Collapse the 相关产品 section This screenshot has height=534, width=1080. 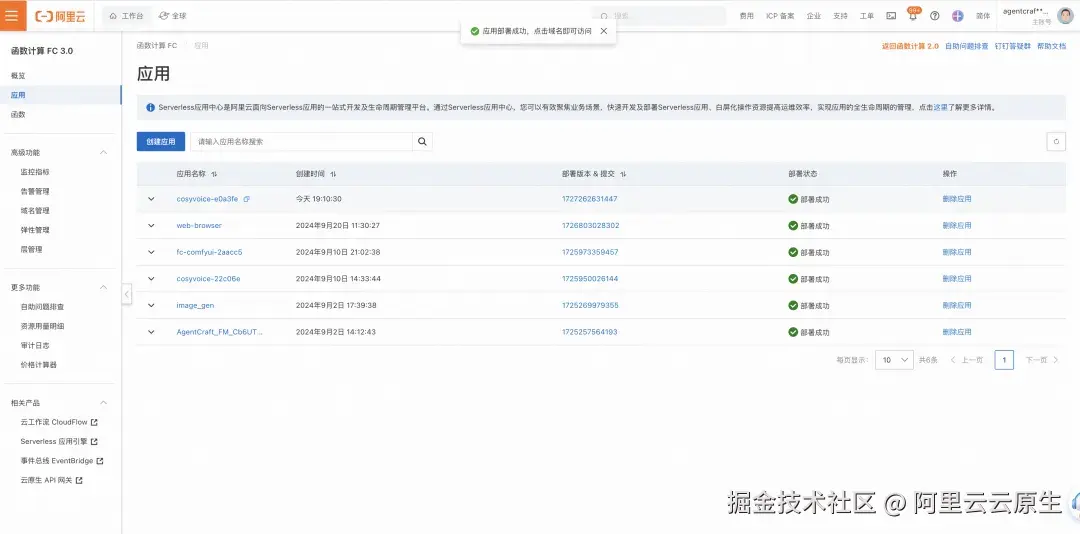point(104,402)
